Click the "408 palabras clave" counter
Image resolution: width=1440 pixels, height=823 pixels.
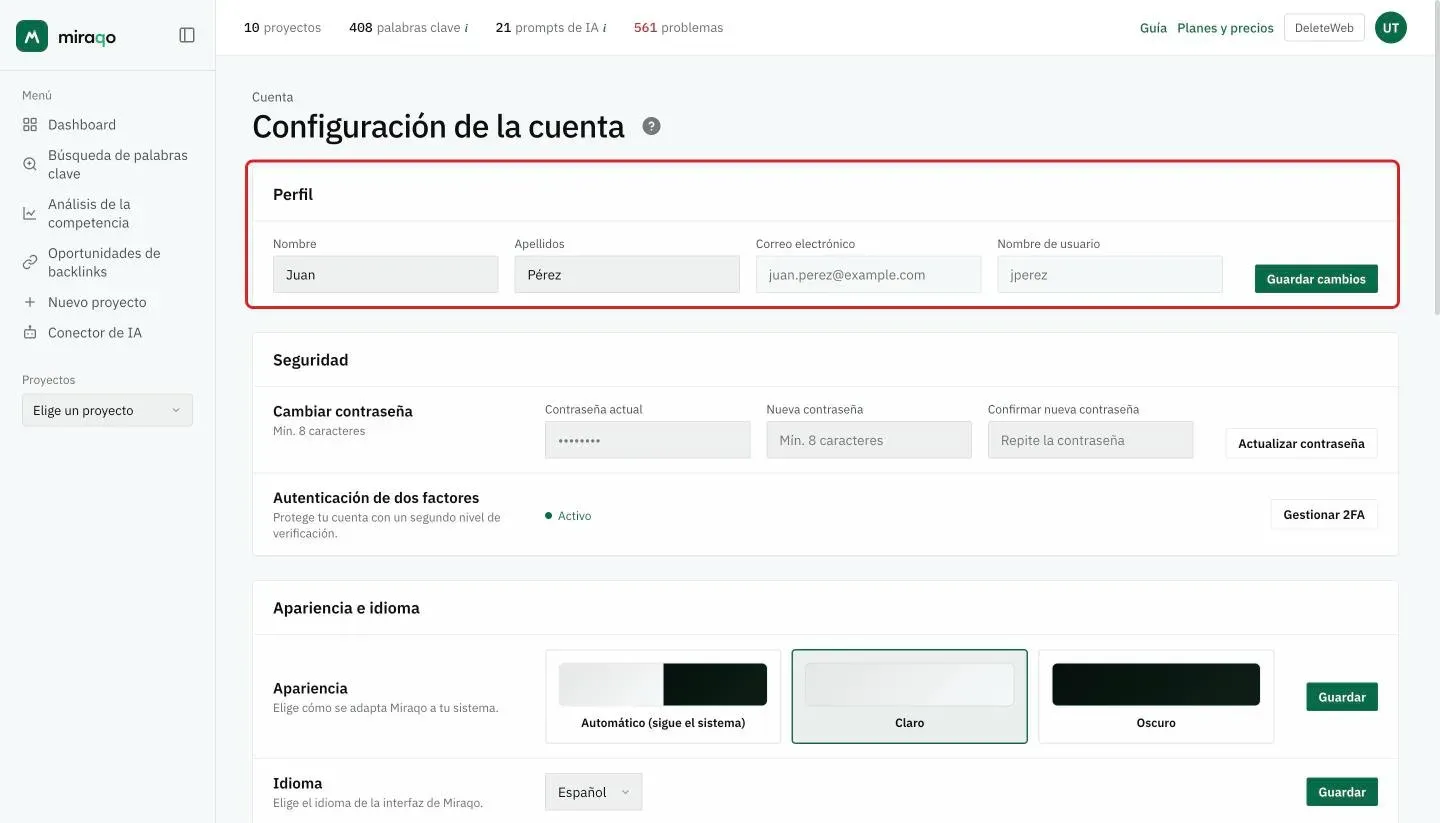(x=405, y=28)
